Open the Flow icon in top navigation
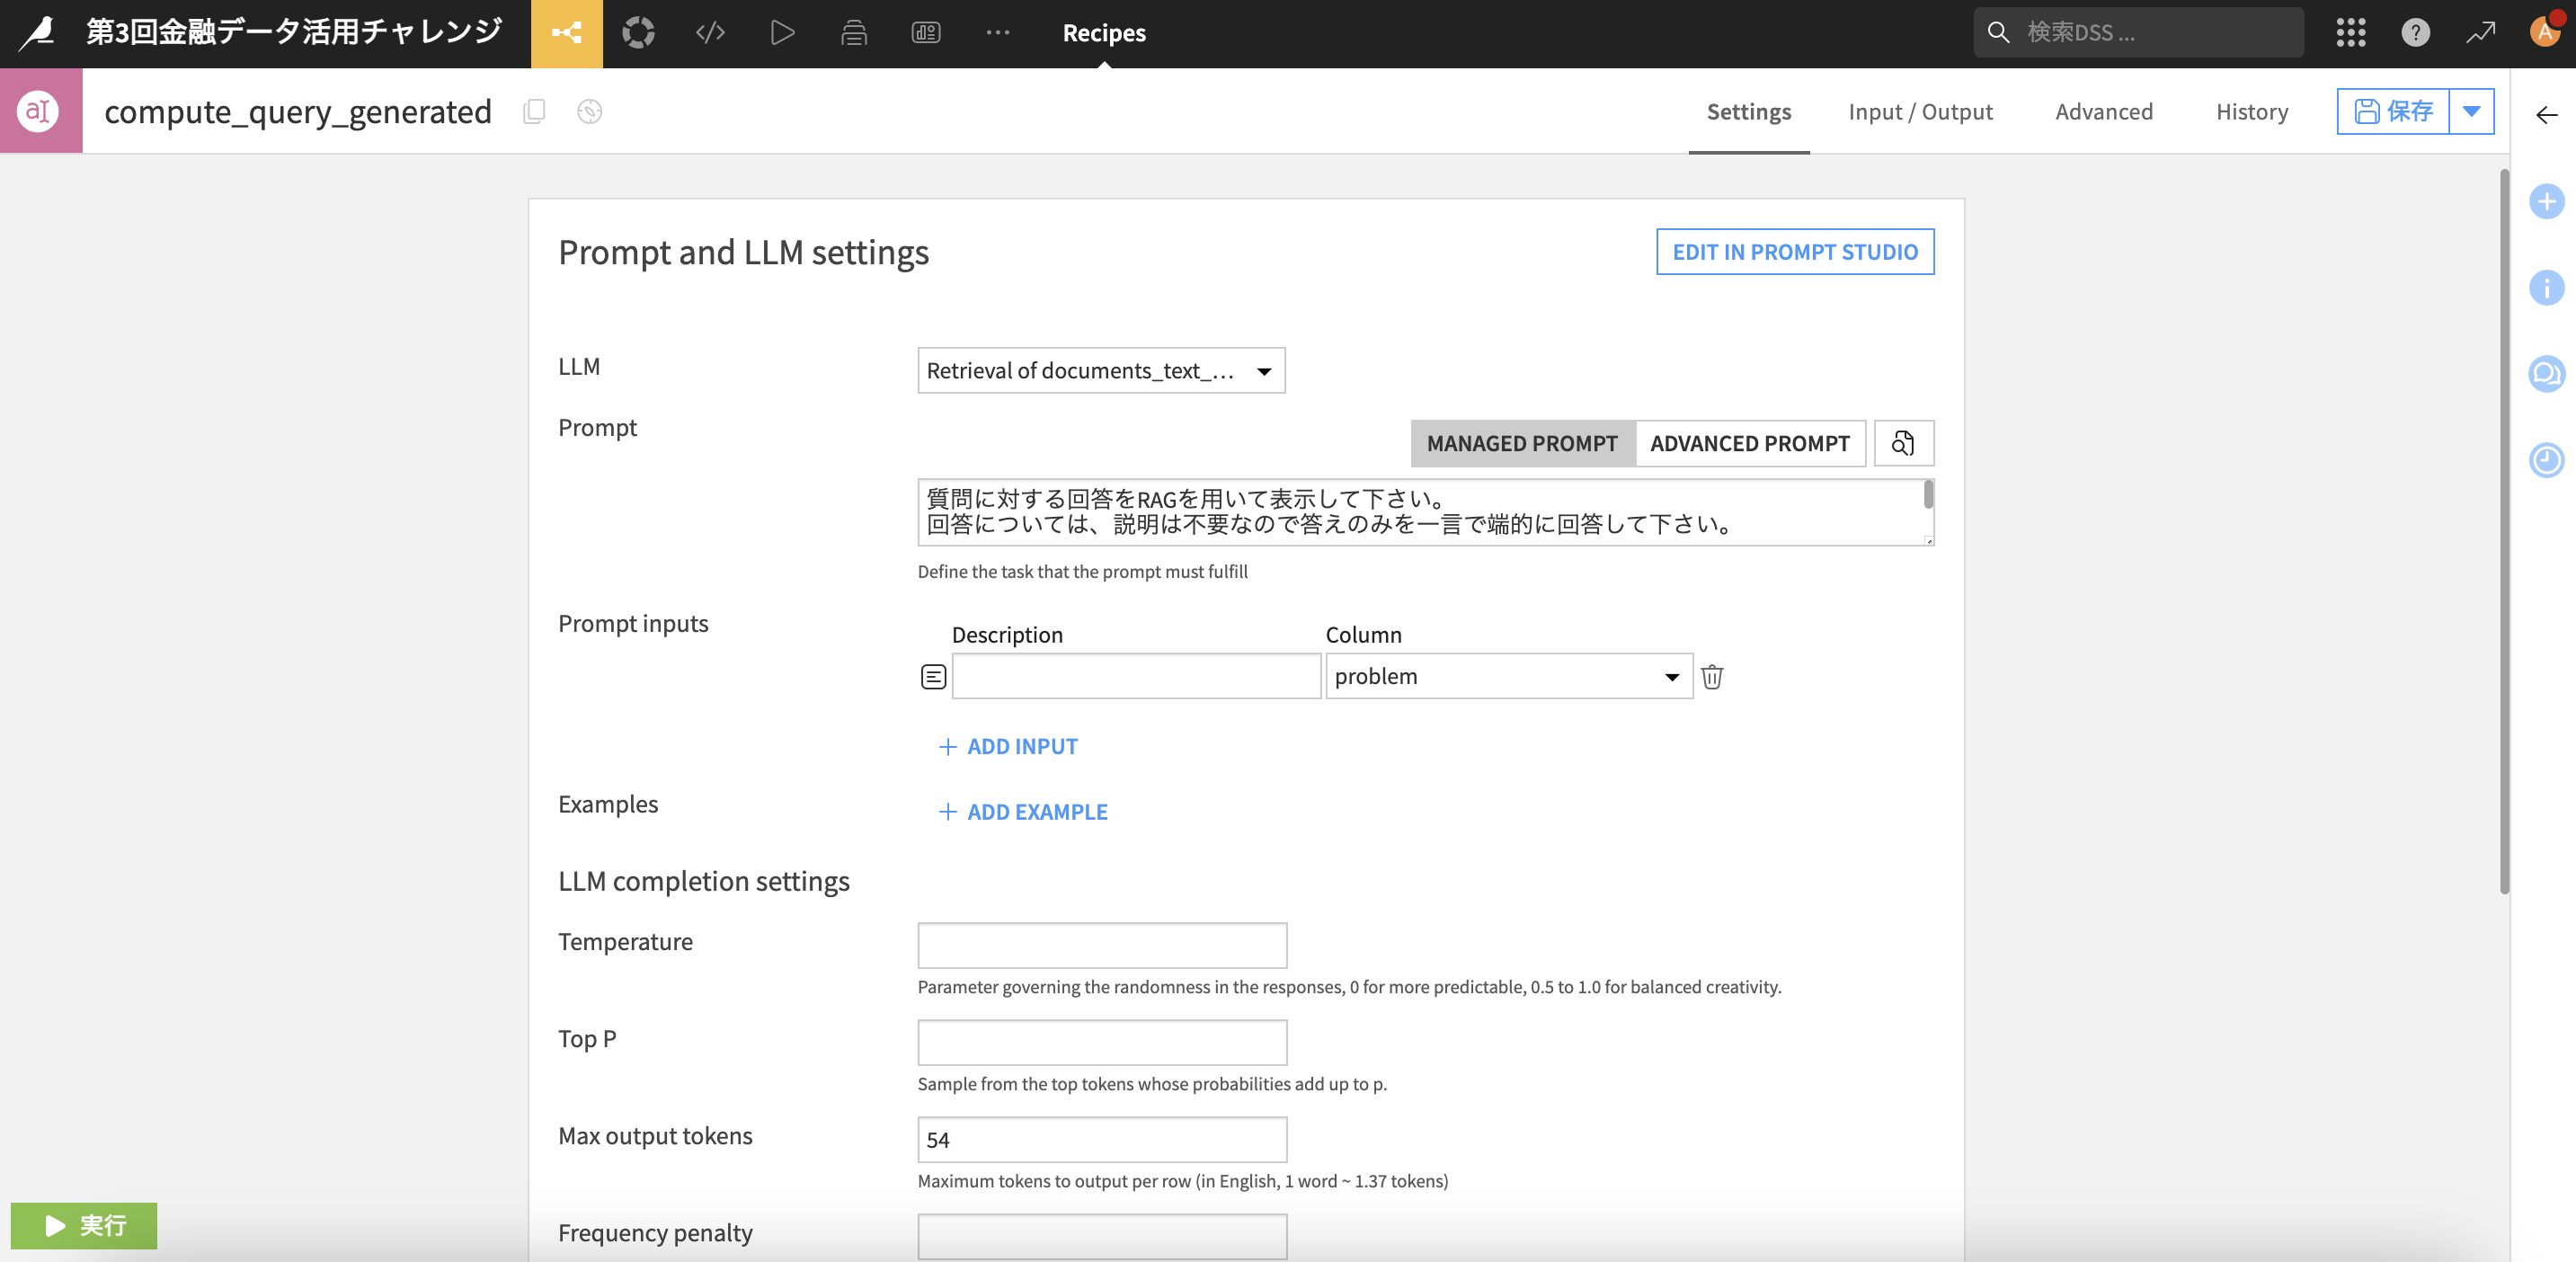 click(566, 33)
